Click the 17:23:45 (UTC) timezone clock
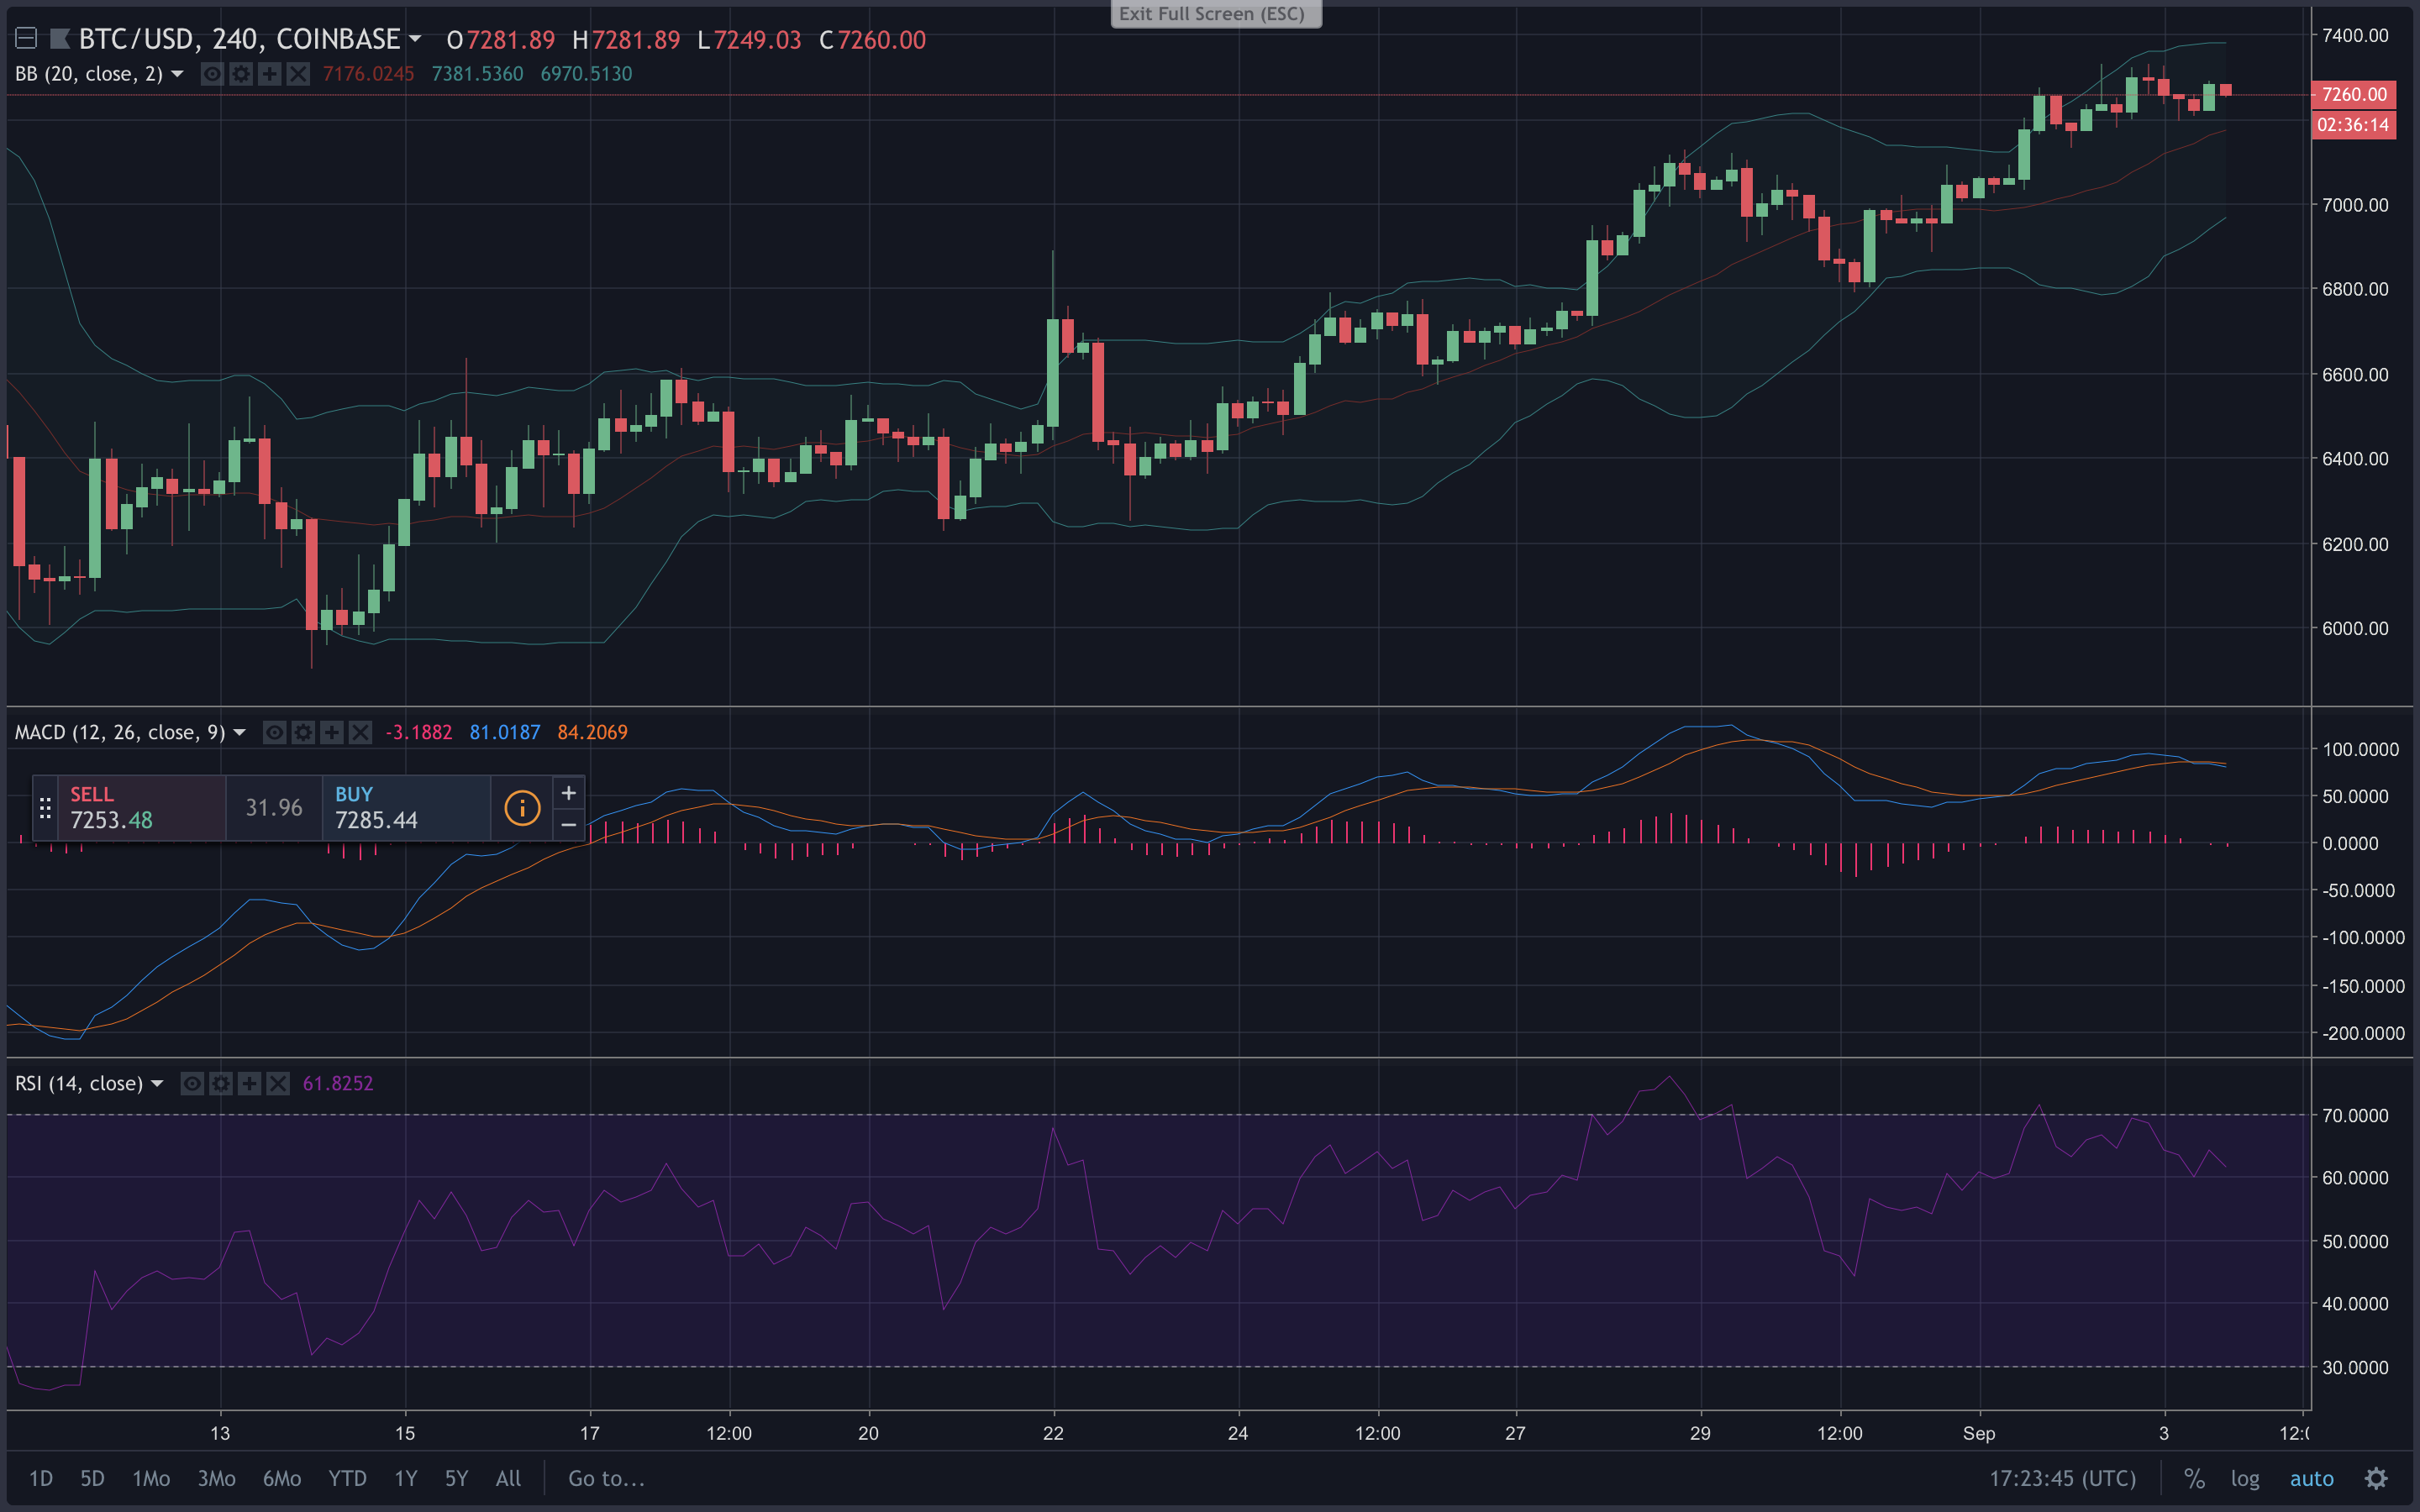This screenshot has height=1512, width=2420. coord(2062,1478)
